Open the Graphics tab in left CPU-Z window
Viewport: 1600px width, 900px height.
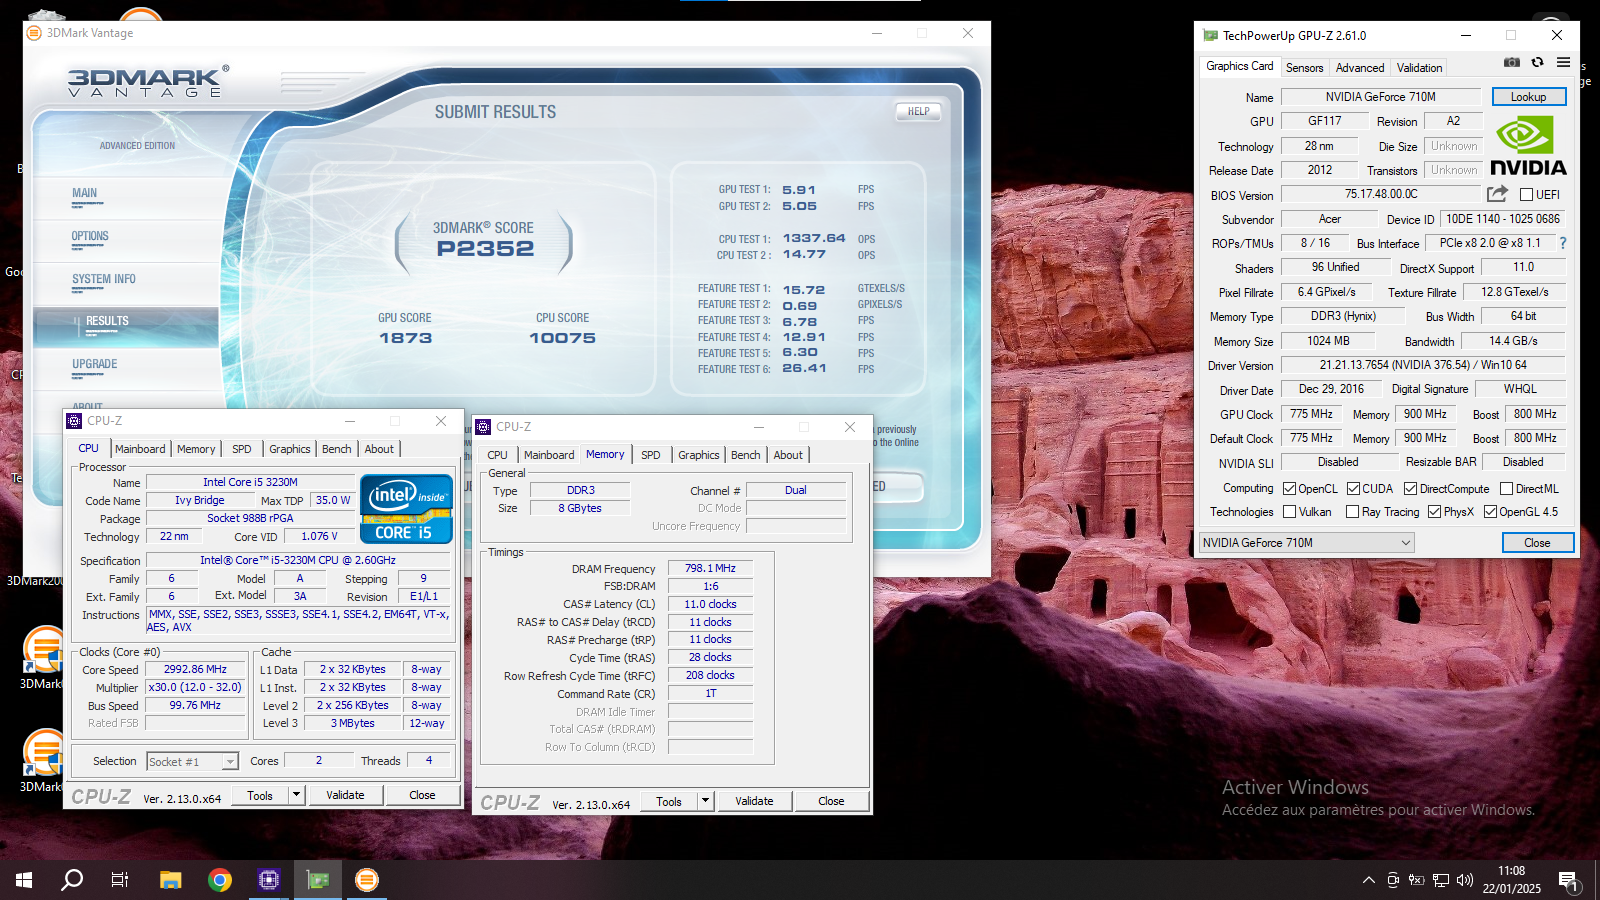(289, 449)
